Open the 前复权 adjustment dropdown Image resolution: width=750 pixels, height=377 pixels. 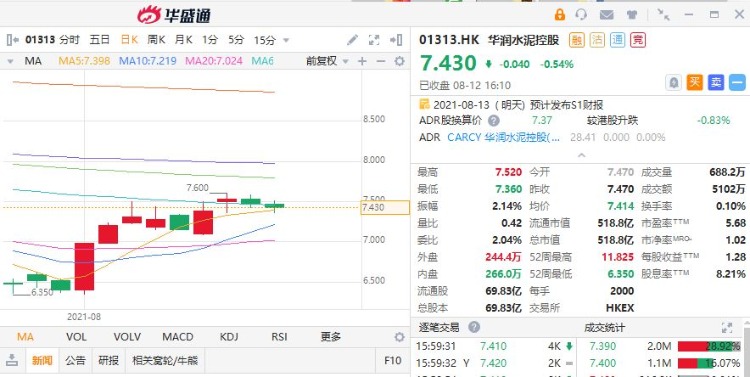[x=327, y=61]
